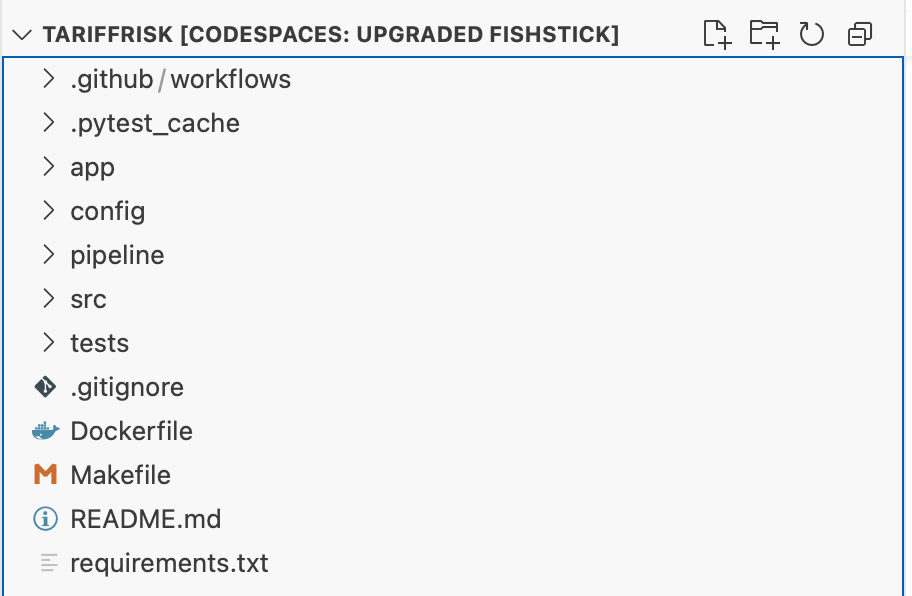
Task: Collapse the TARIFFRISK explorer section
Action: (x=20, y=33)
